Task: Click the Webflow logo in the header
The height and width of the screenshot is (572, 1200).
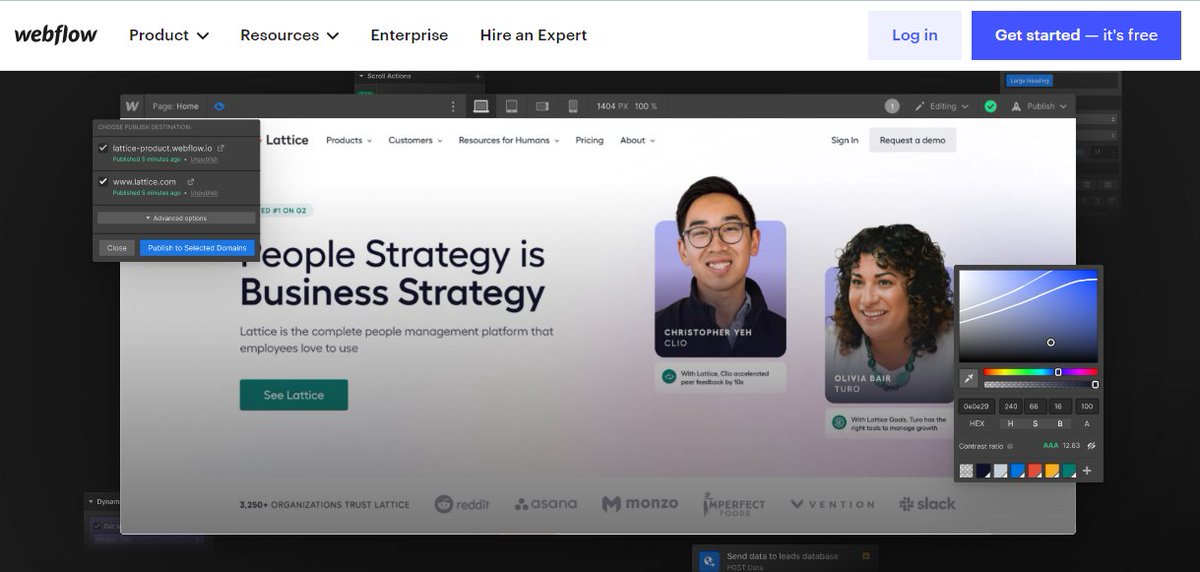Action: pos(56,34)
